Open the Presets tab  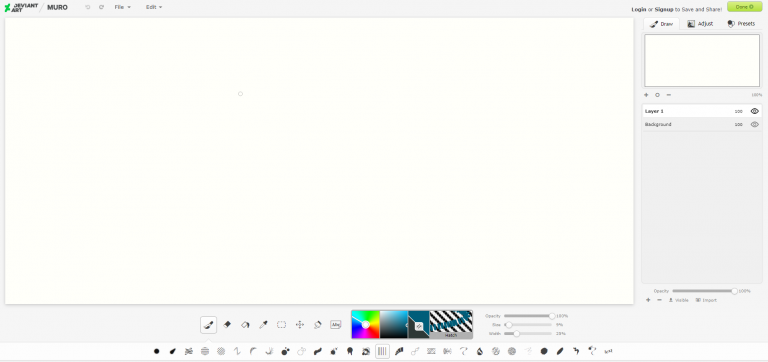[741, 24]
